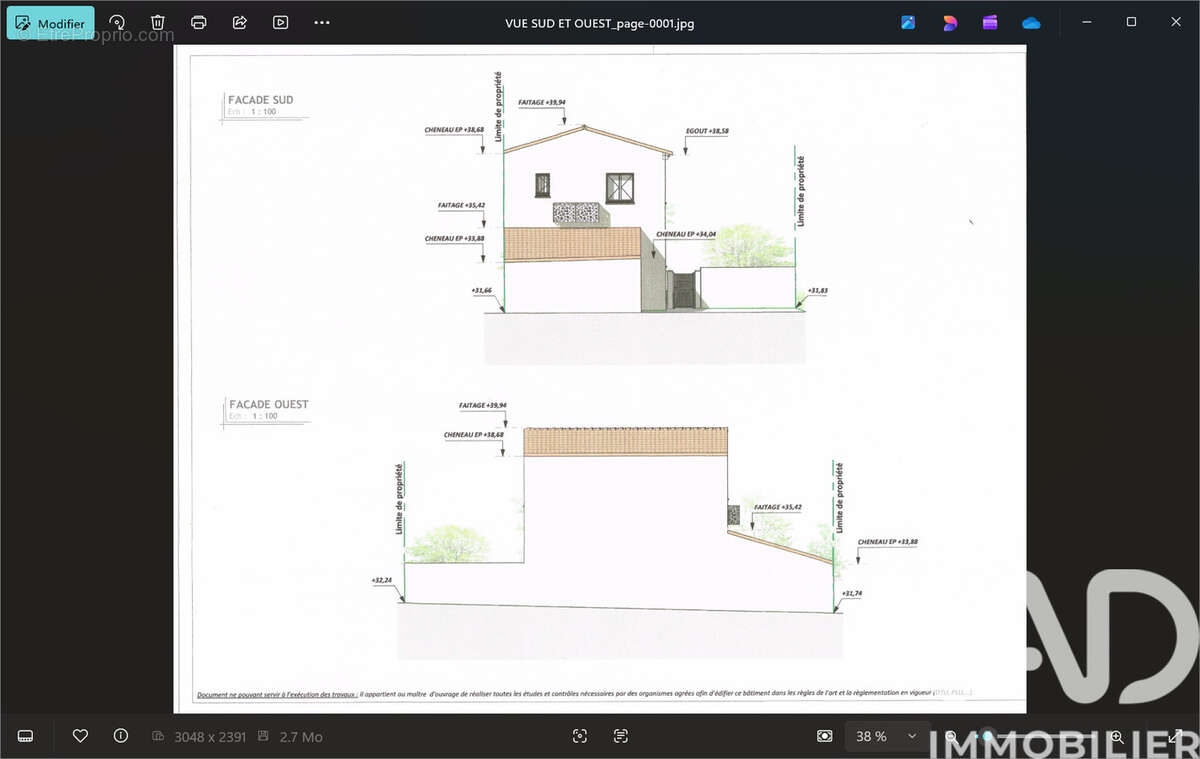Click the zoom in magnifier icon
Image resolution: width=1200 pixels, height=759 pixels.
1117,737
